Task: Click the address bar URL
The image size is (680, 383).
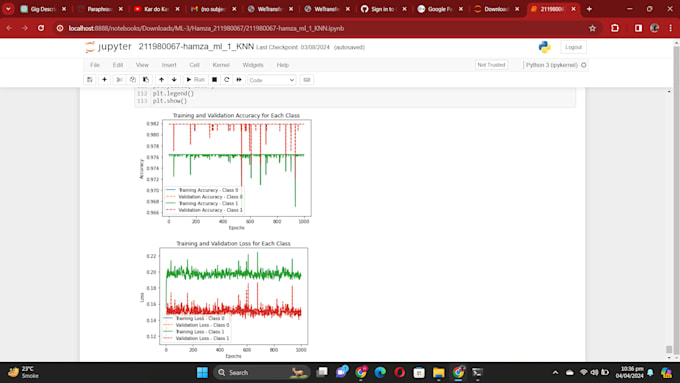Action: (x=206, y=28)
